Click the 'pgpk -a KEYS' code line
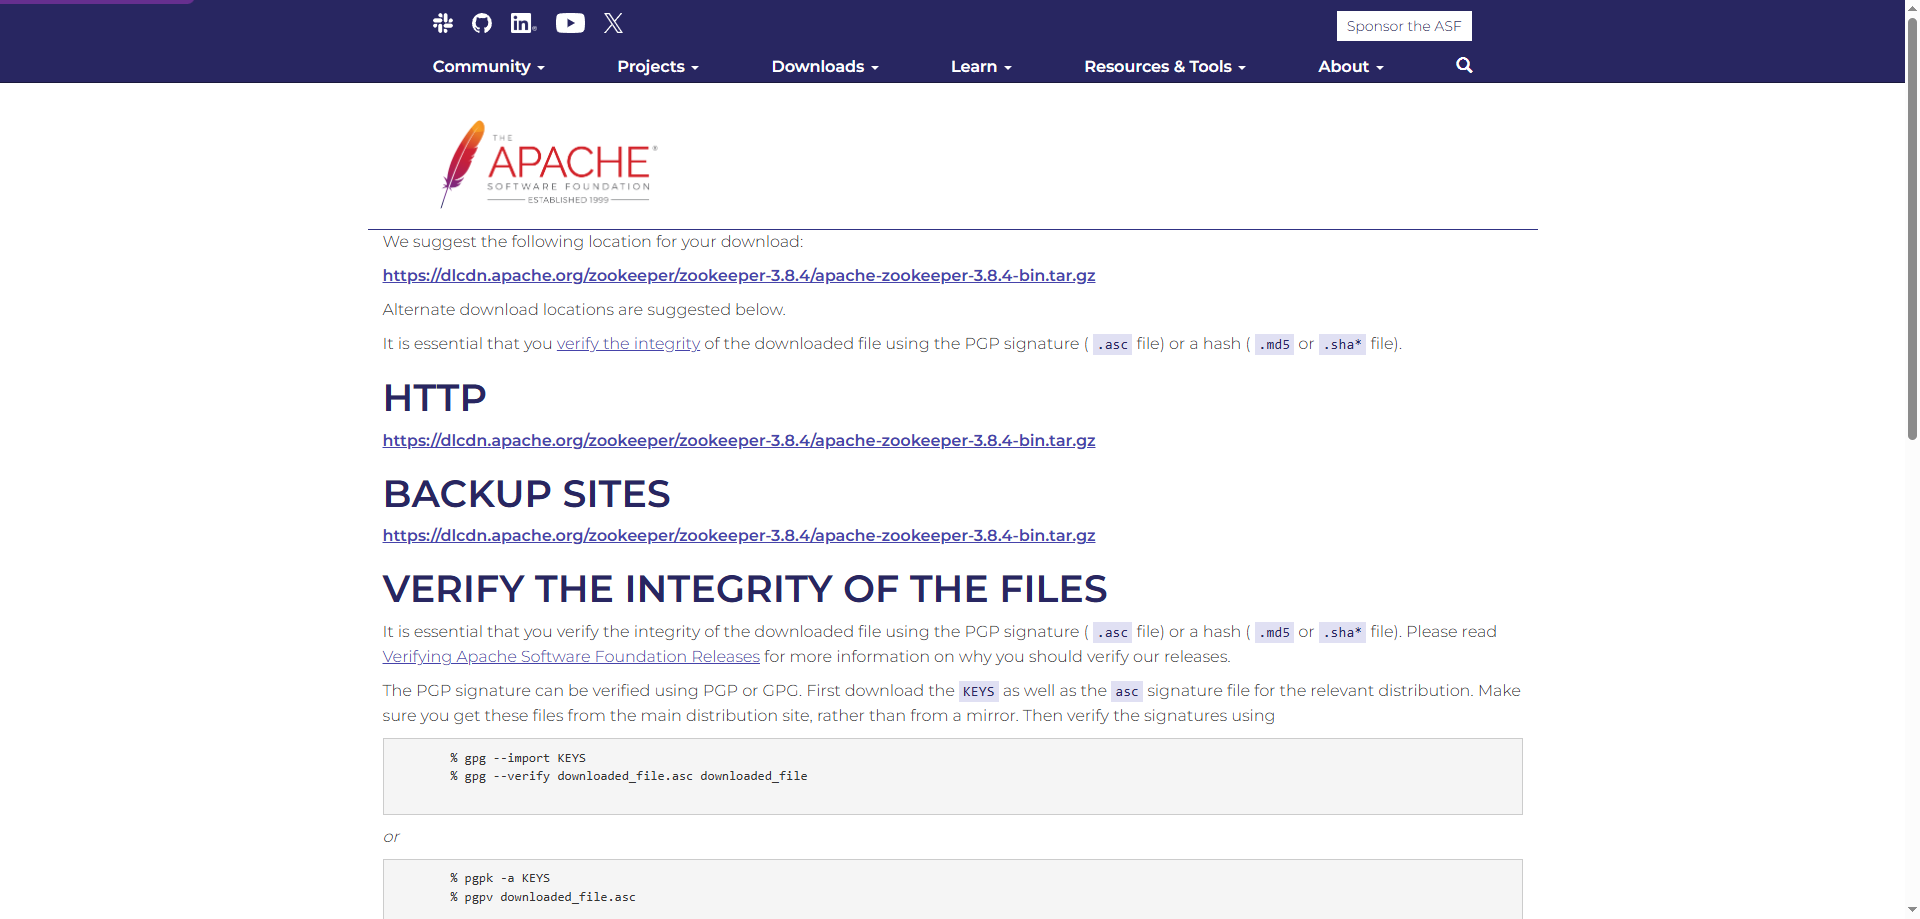Screen dimensions: 1920x919 click(x=500, y=878)
